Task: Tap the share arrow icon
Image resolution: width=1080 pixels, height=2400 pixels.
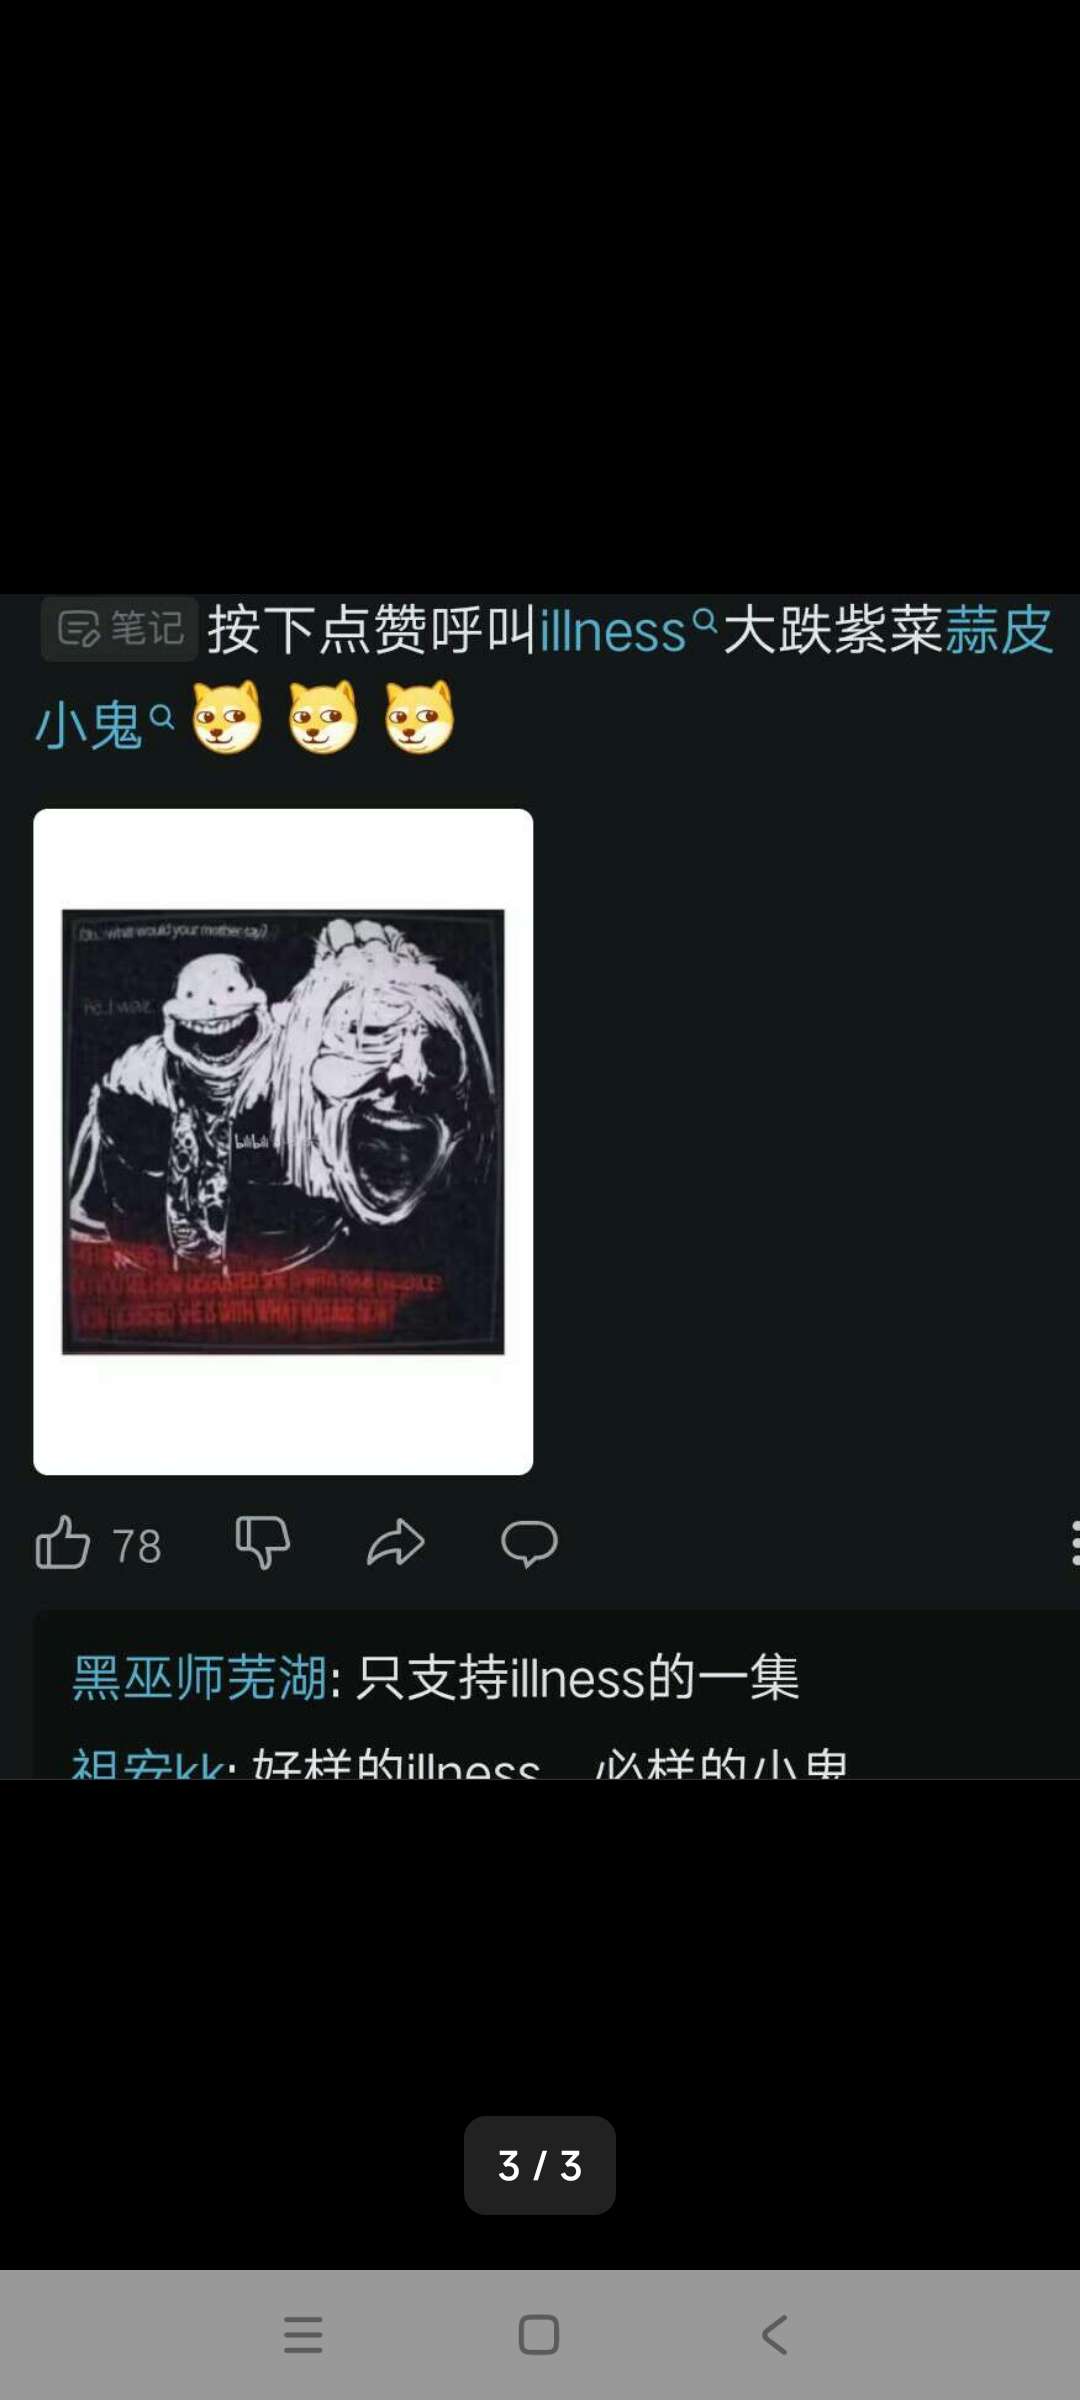Action: (x=396, y=1543)
